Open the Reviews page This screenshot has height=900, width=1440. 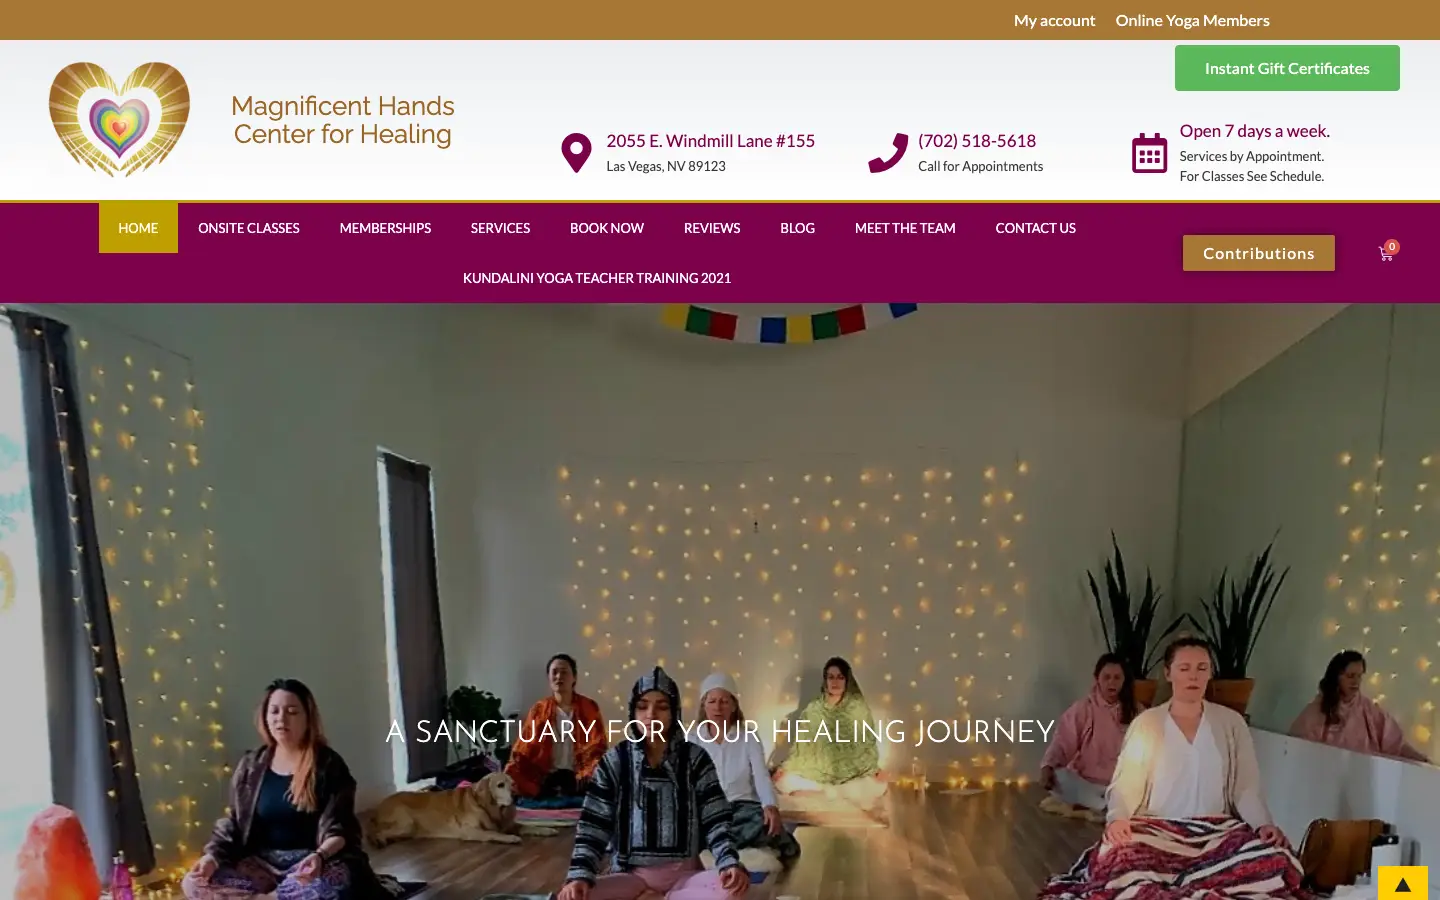click(712, 228)
